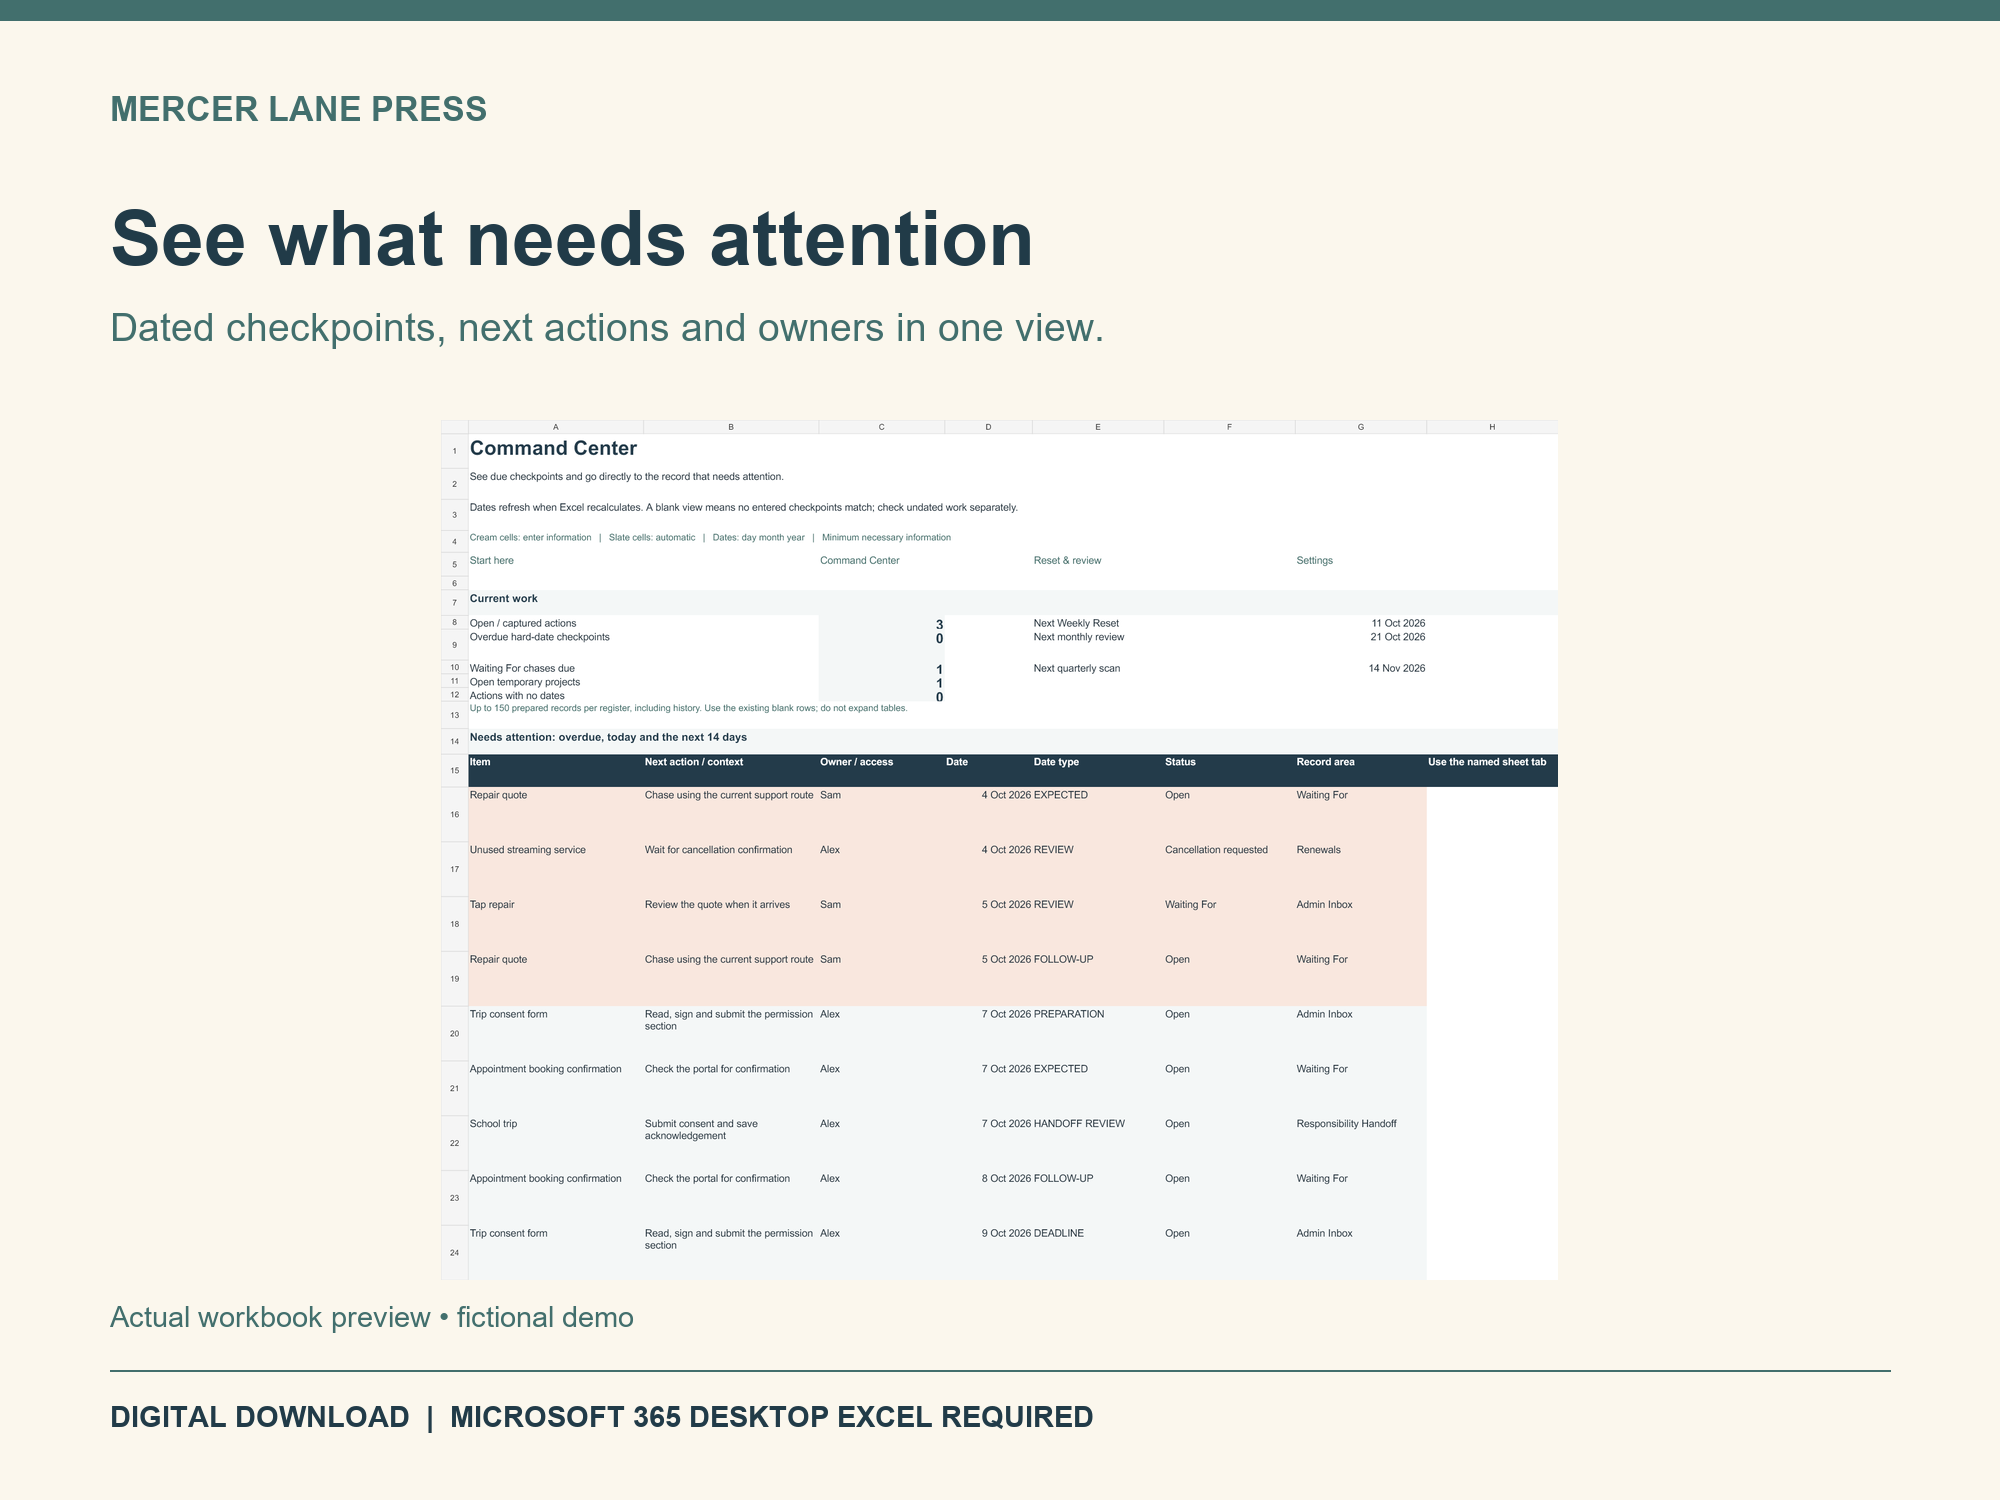Click the 150 prepared records note

click(688, 708)
